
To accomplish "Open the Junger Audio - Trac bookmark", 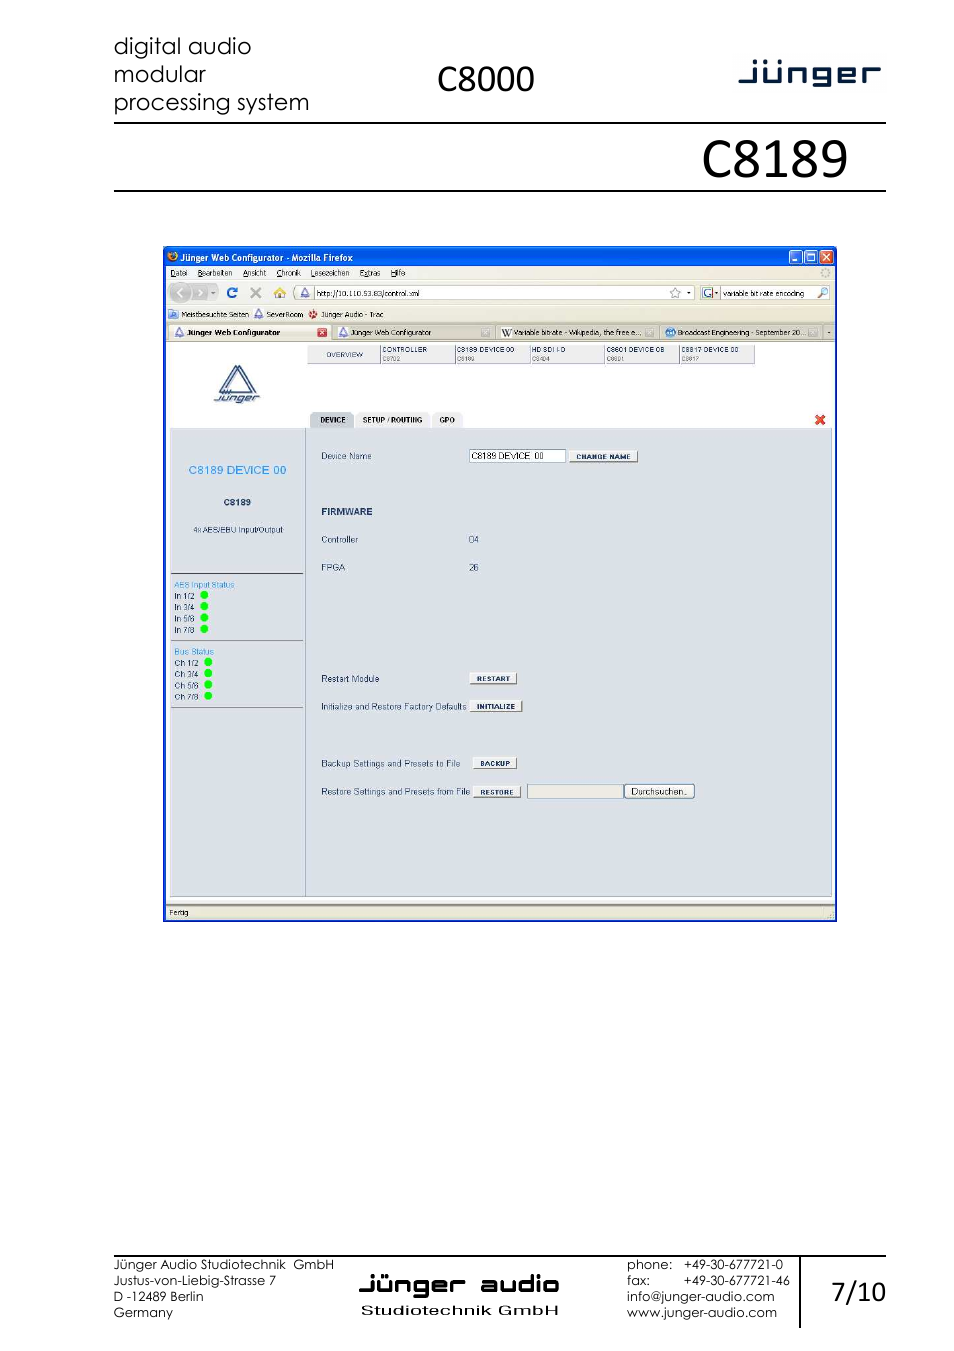I will tap(346, 314).
